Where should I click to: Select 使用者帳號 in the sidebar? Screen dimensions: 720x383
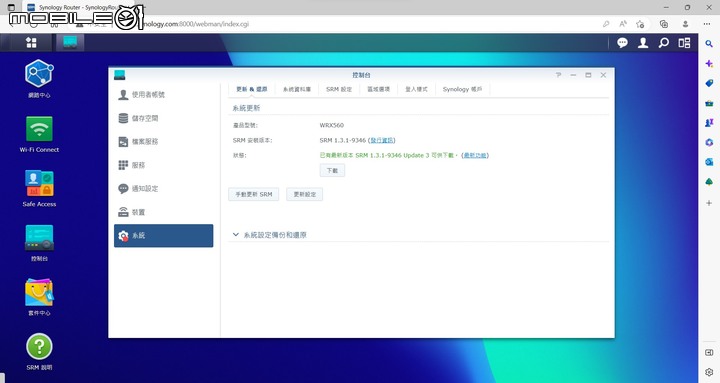coord(163,95)
